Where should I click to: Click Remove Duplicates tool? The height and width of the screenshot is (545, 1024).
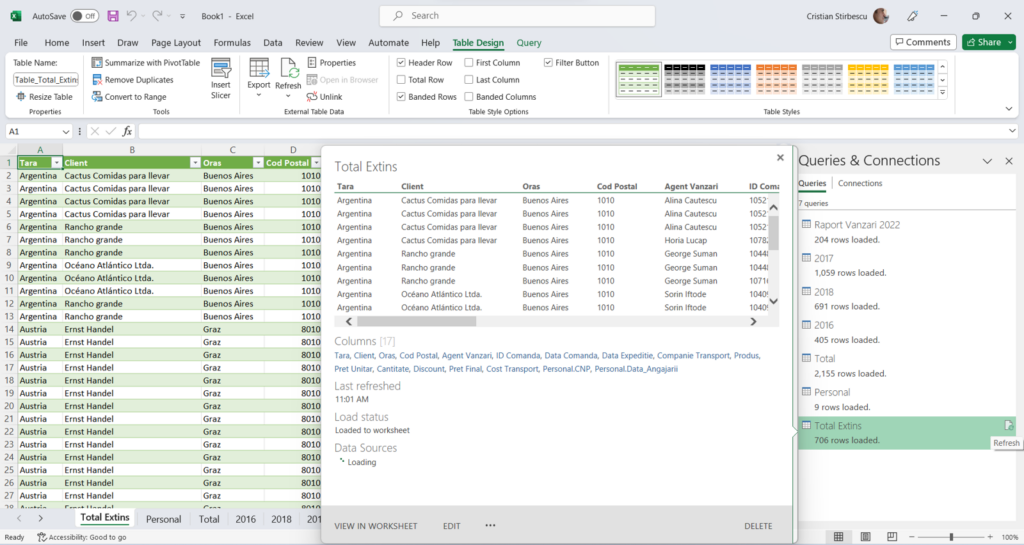click(133, 80)
